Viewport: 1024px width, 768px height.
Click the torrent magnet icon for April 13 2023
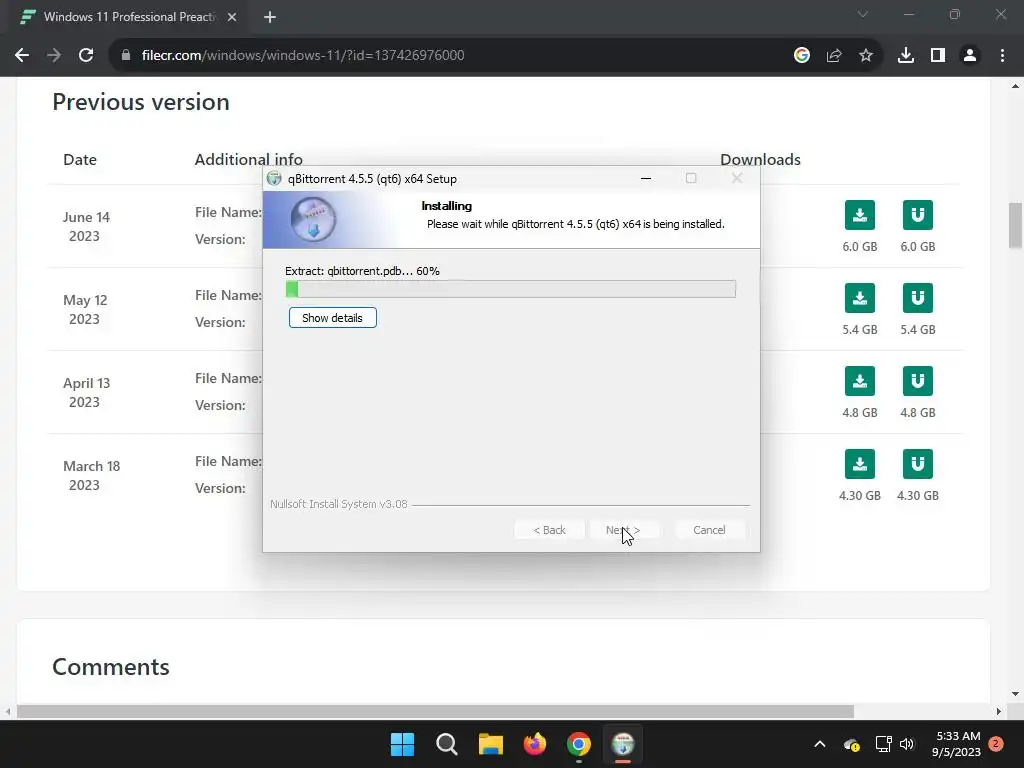tap(918, 381)
